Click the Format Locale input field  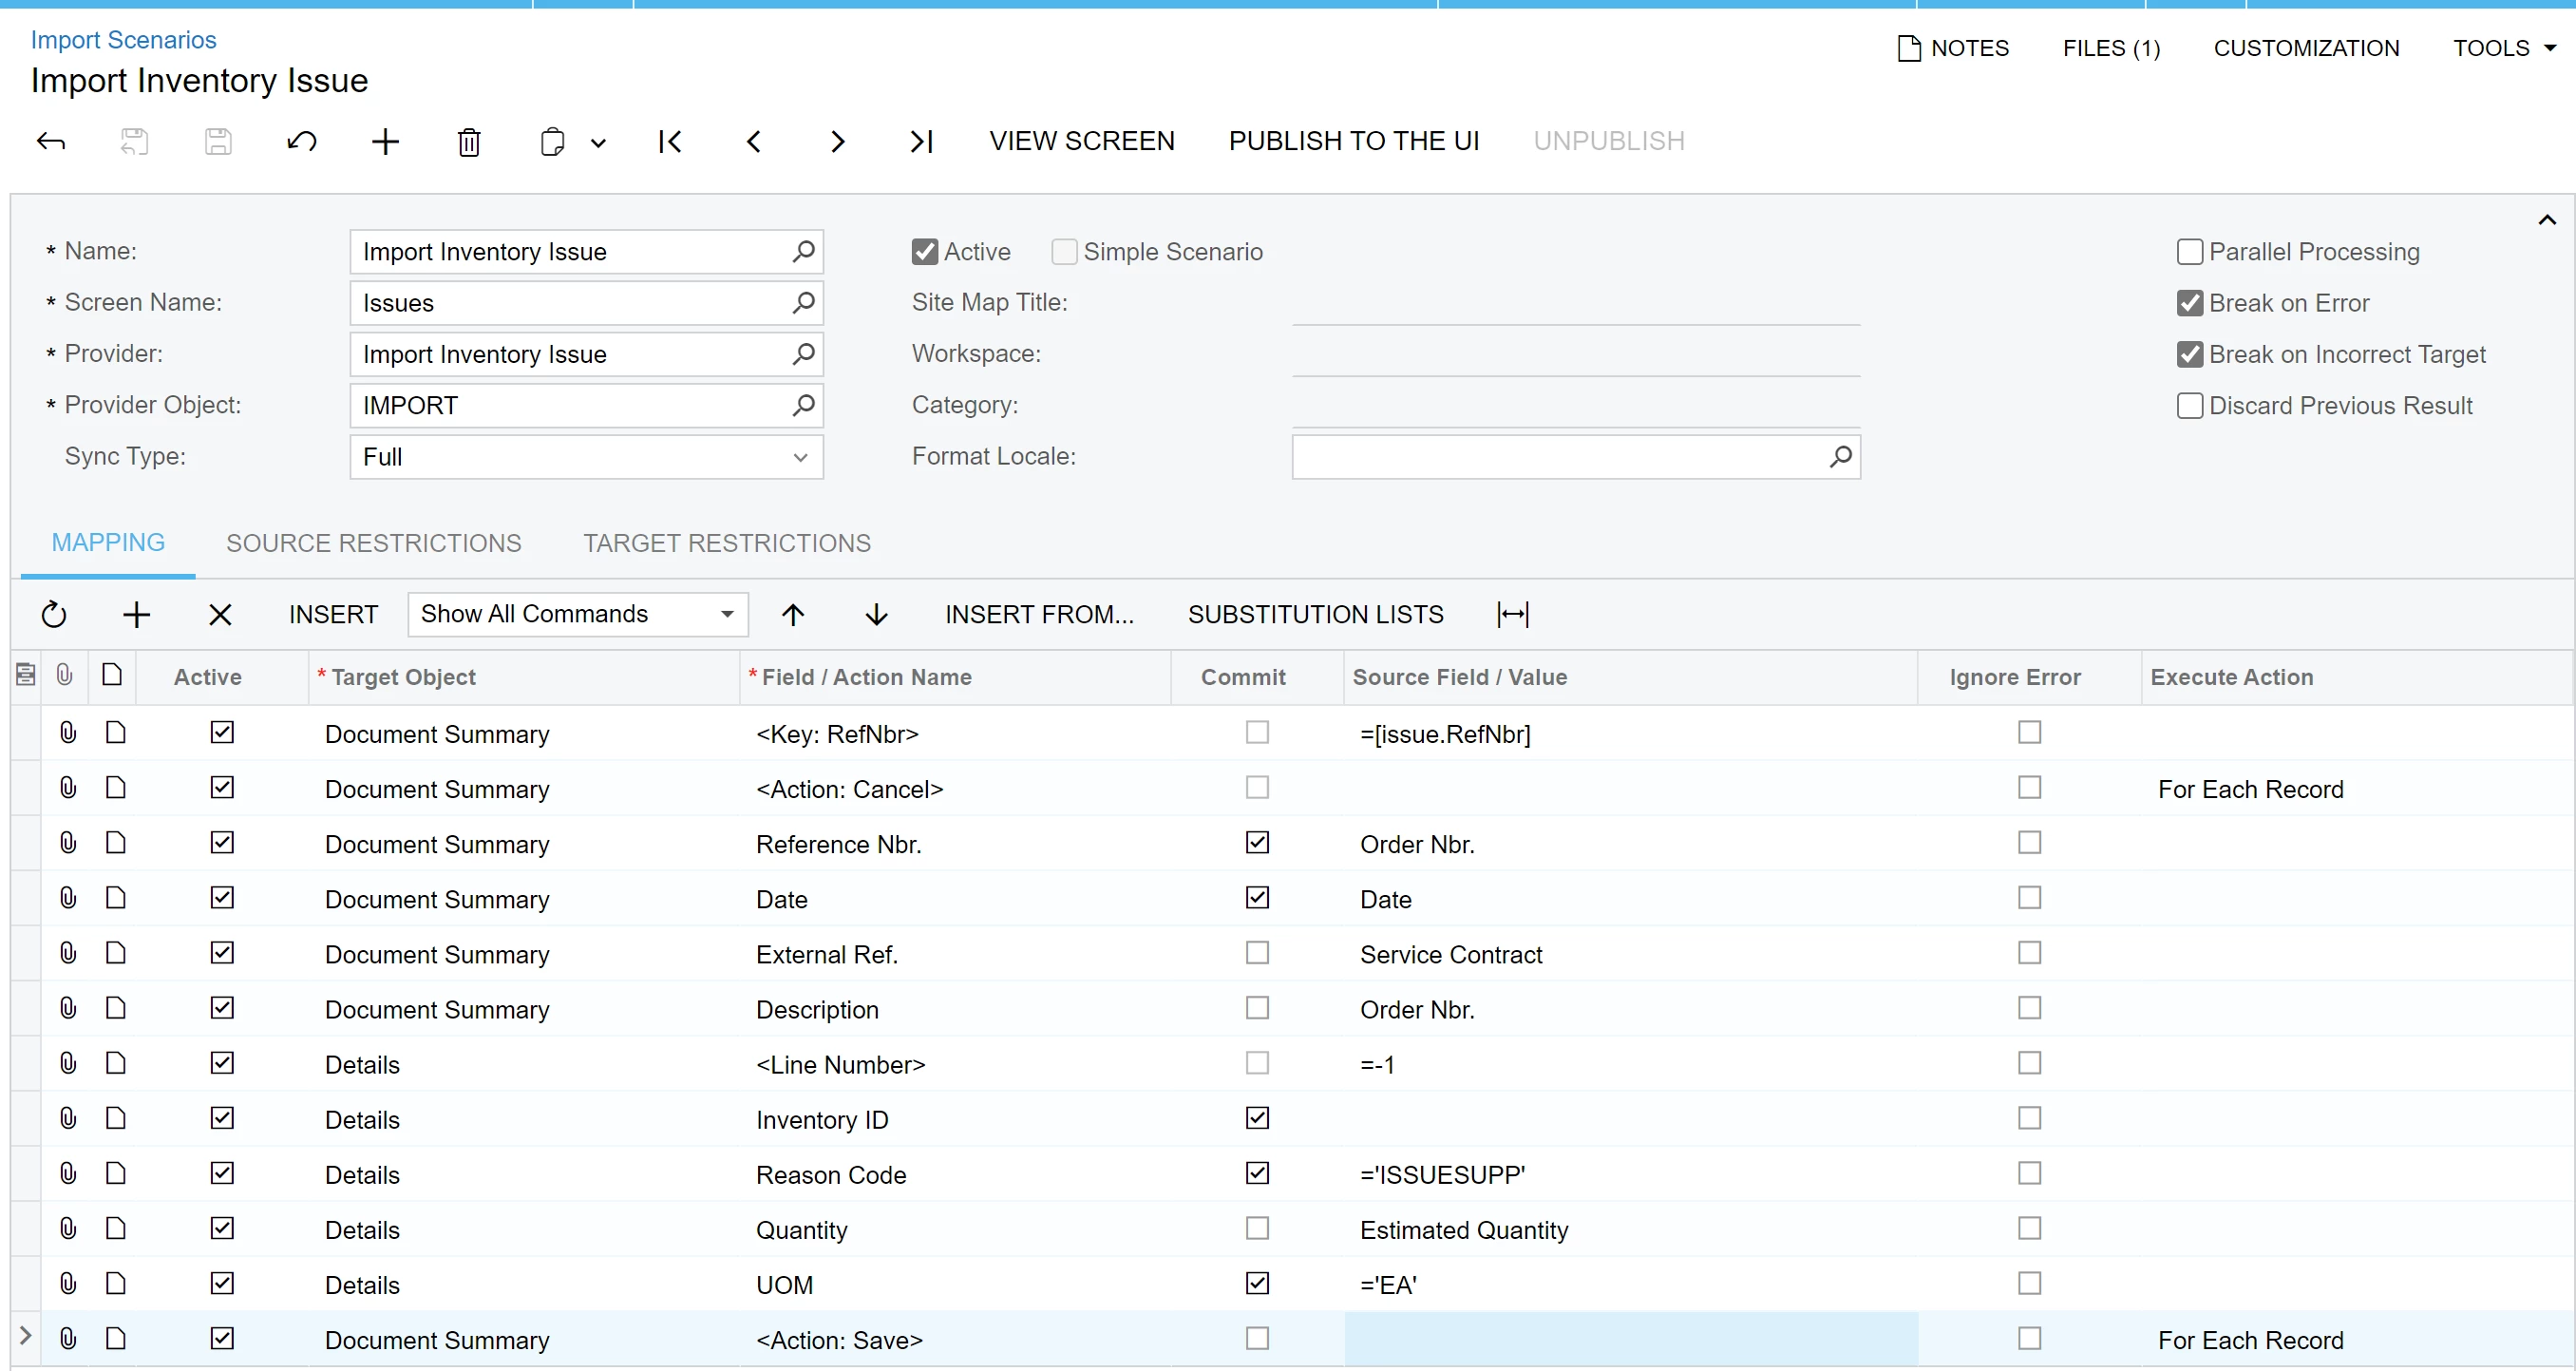(1560, 457)
